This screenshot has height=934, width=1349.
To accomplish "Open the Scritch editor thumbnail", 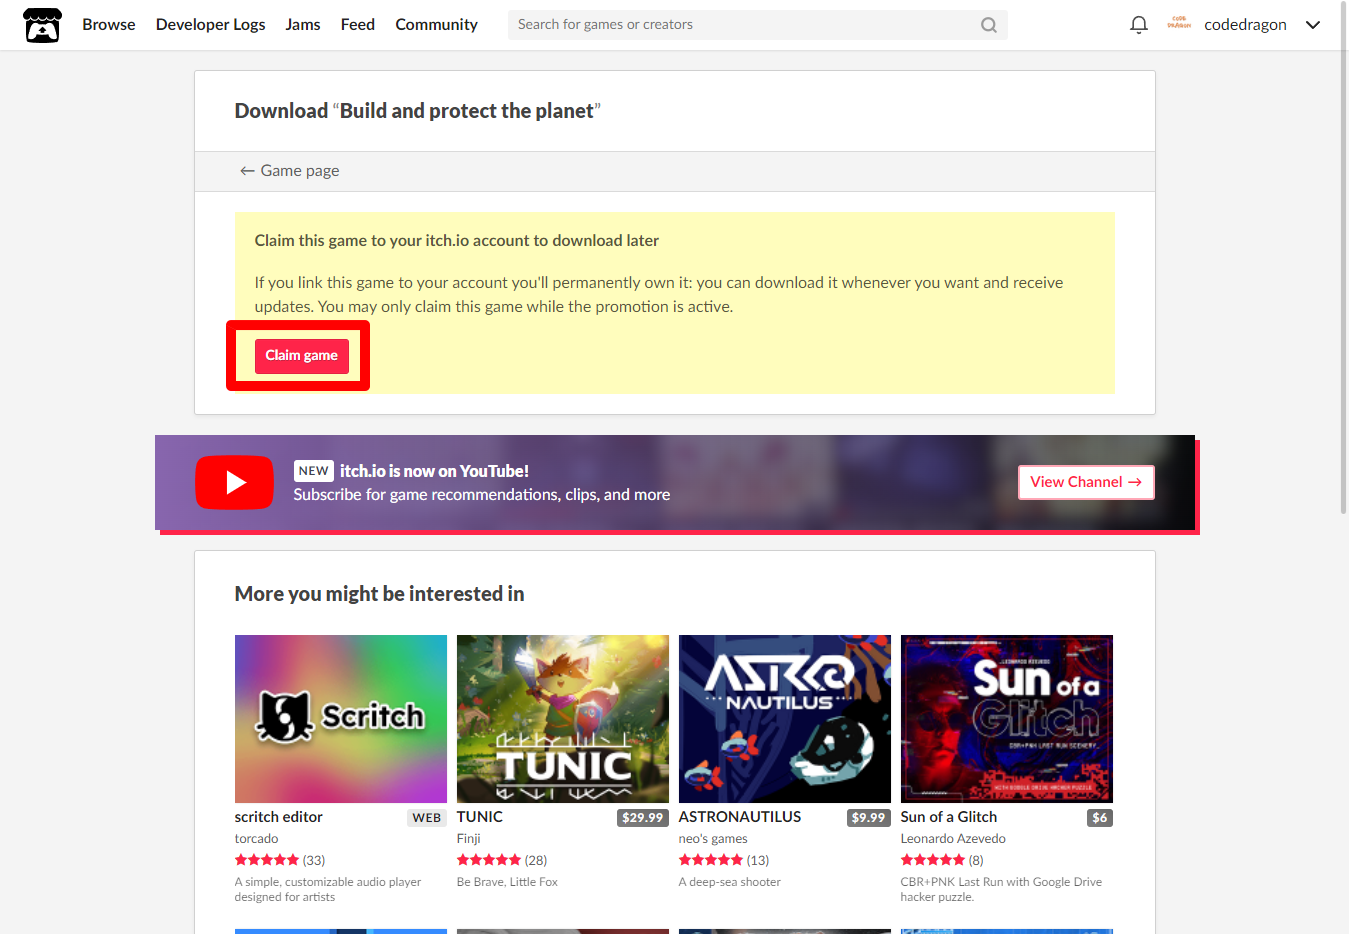I will [x=341, y=719].
